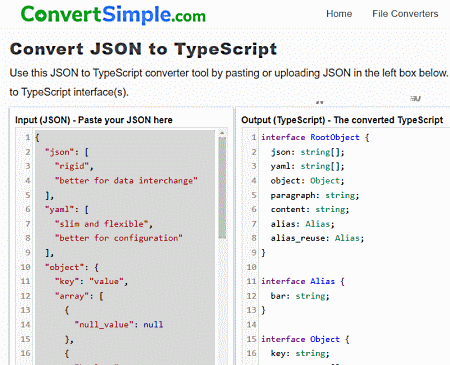The height and width of the screenshot is (365, 450).
Task: Open the ConvertSimple.com logo homepage
Action: click(x=113, y=15)
